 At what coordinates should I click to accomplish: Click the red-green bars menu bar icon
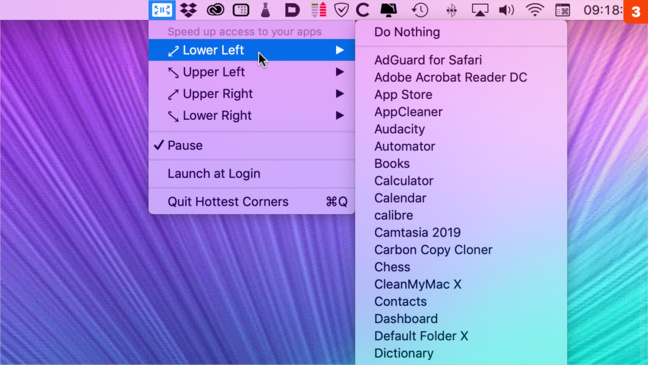[x=319, y=10]
